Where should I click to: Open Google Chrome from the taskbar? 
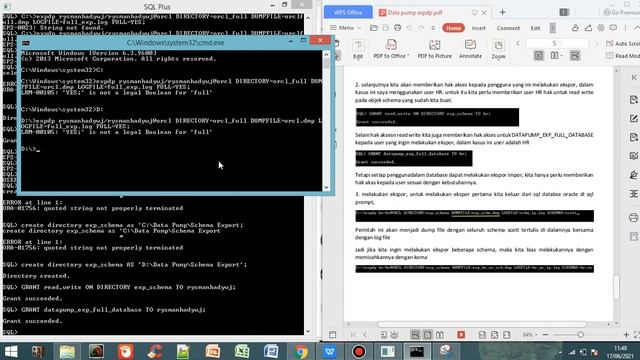tap(301, 351)
